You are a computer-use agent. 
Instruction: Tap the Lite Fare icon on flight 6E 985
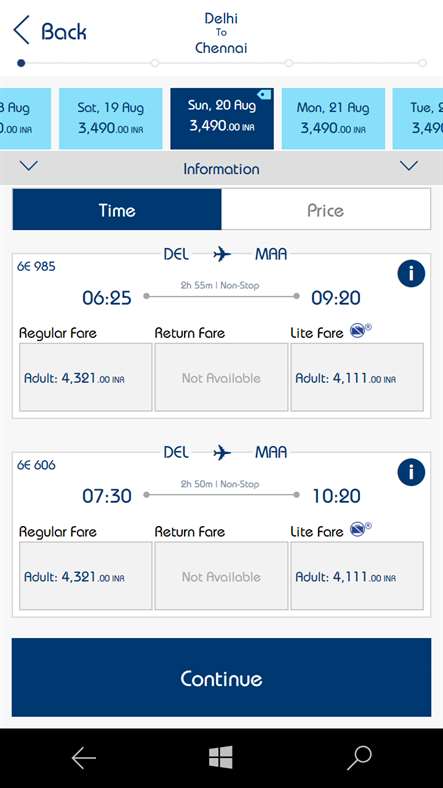coord(361,330)
